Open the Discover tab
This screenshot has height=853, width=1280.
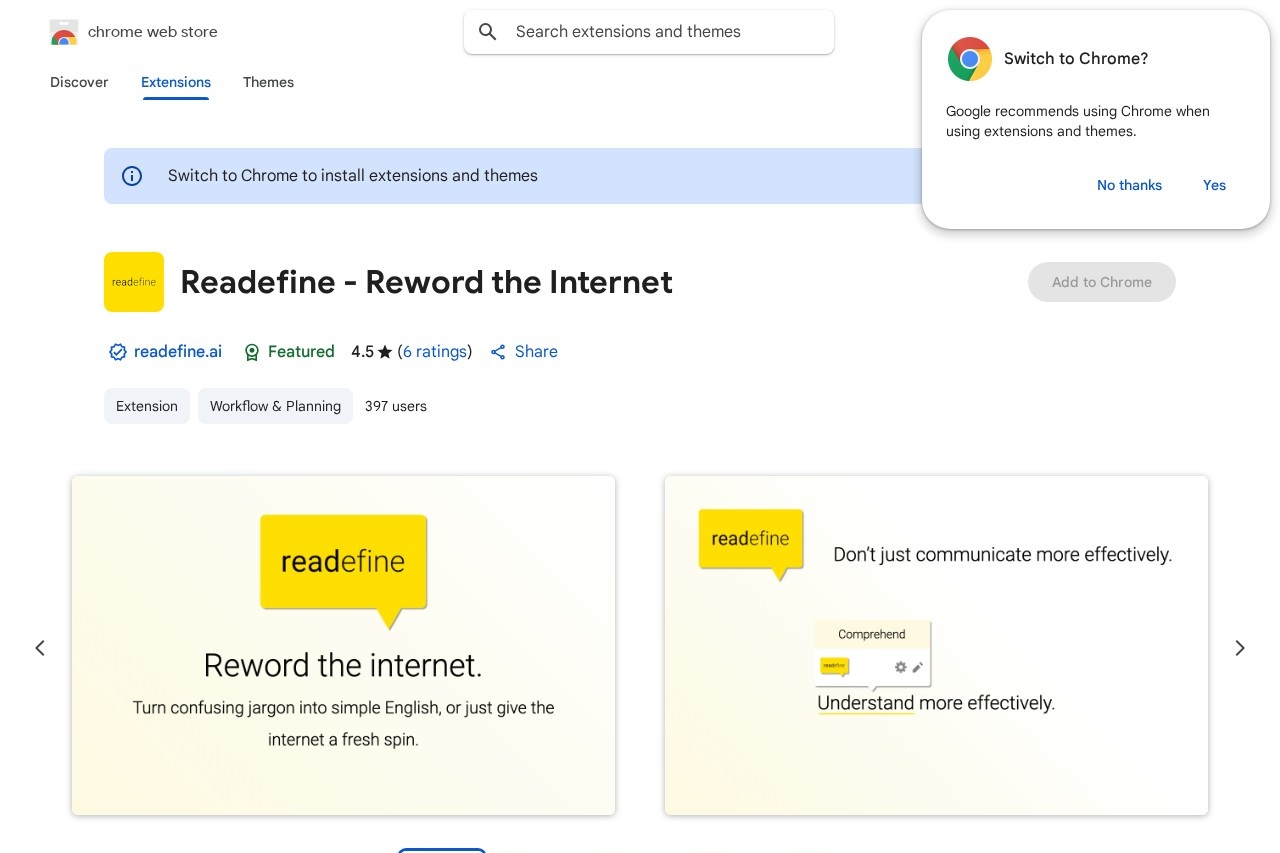tap(79, 83)
